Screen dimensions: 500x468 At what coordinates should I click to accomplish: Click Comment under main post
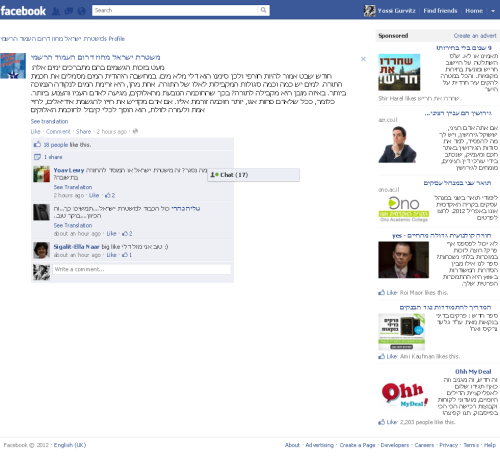click(x=58, y=132)
